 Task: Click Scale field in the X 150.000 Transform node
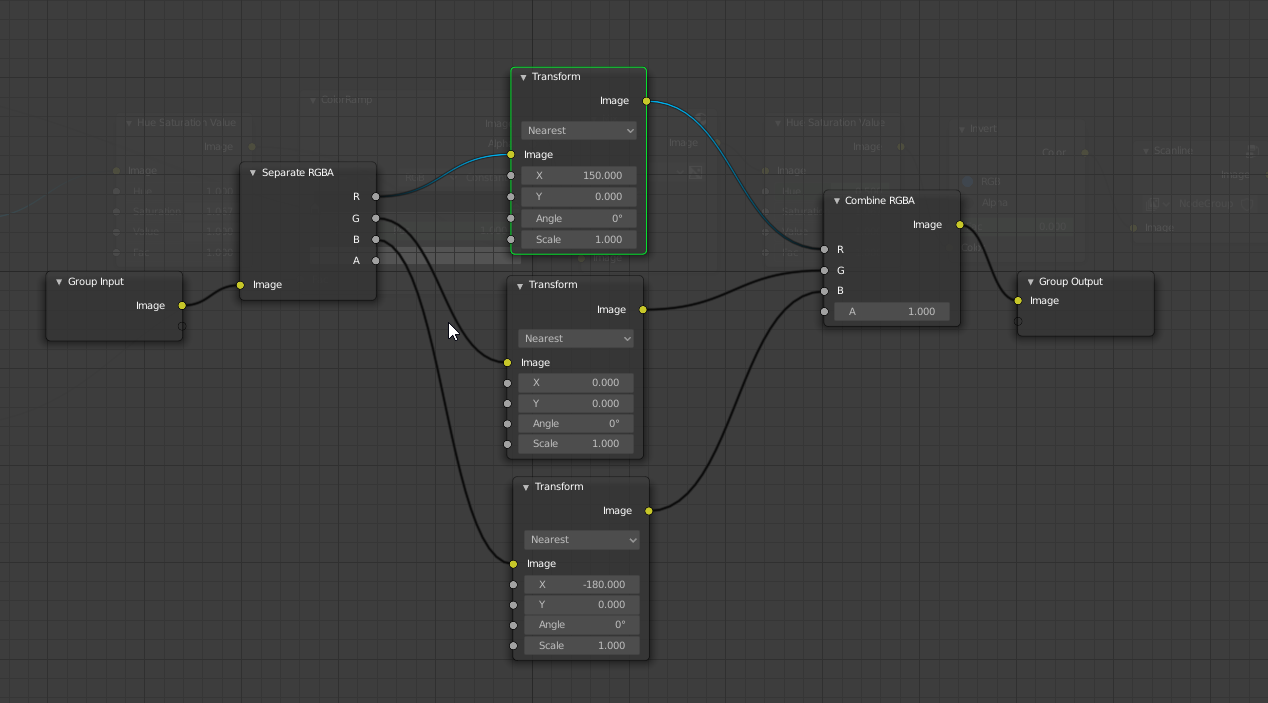point(579,239)
